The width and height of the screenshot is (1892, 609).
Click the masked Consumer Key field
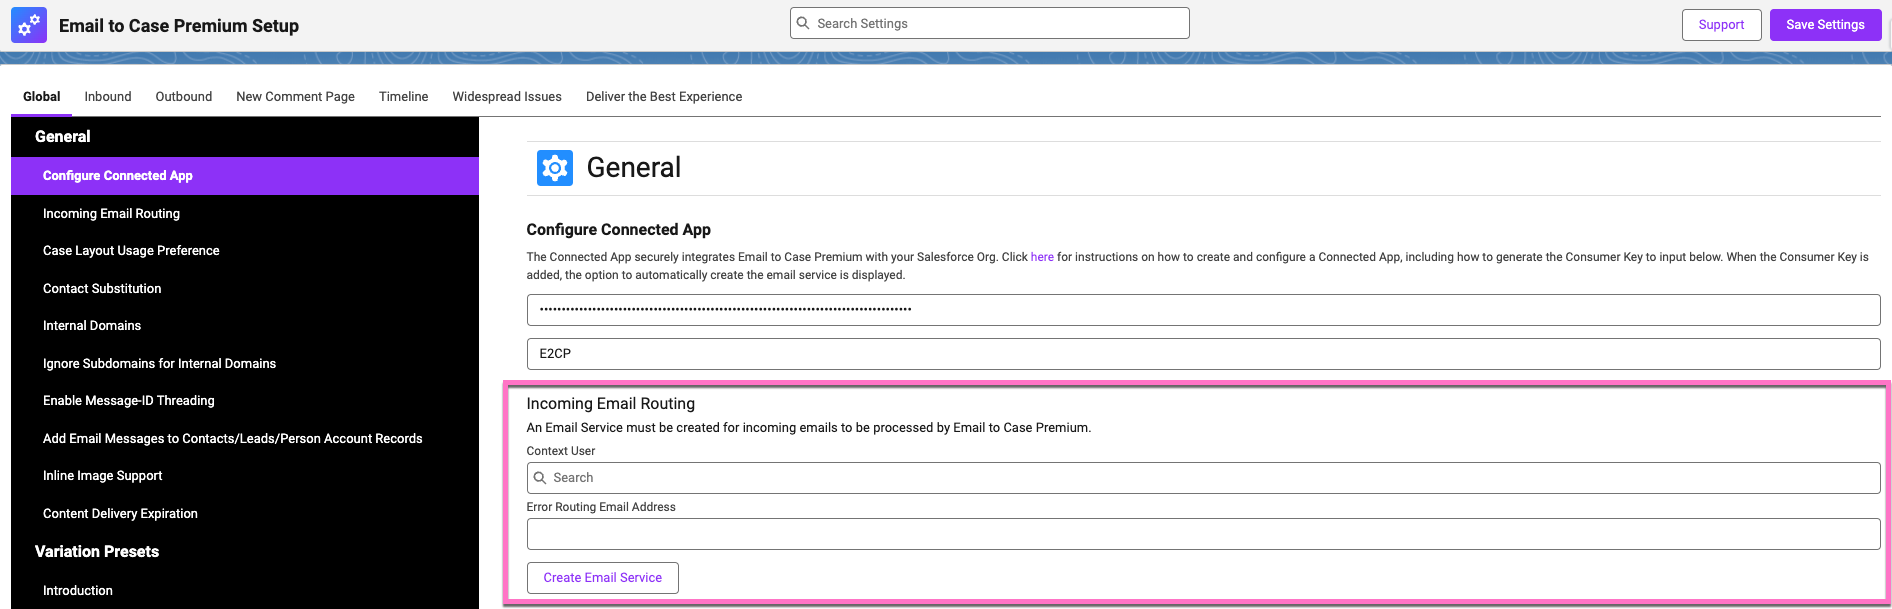pos(1203,310)
